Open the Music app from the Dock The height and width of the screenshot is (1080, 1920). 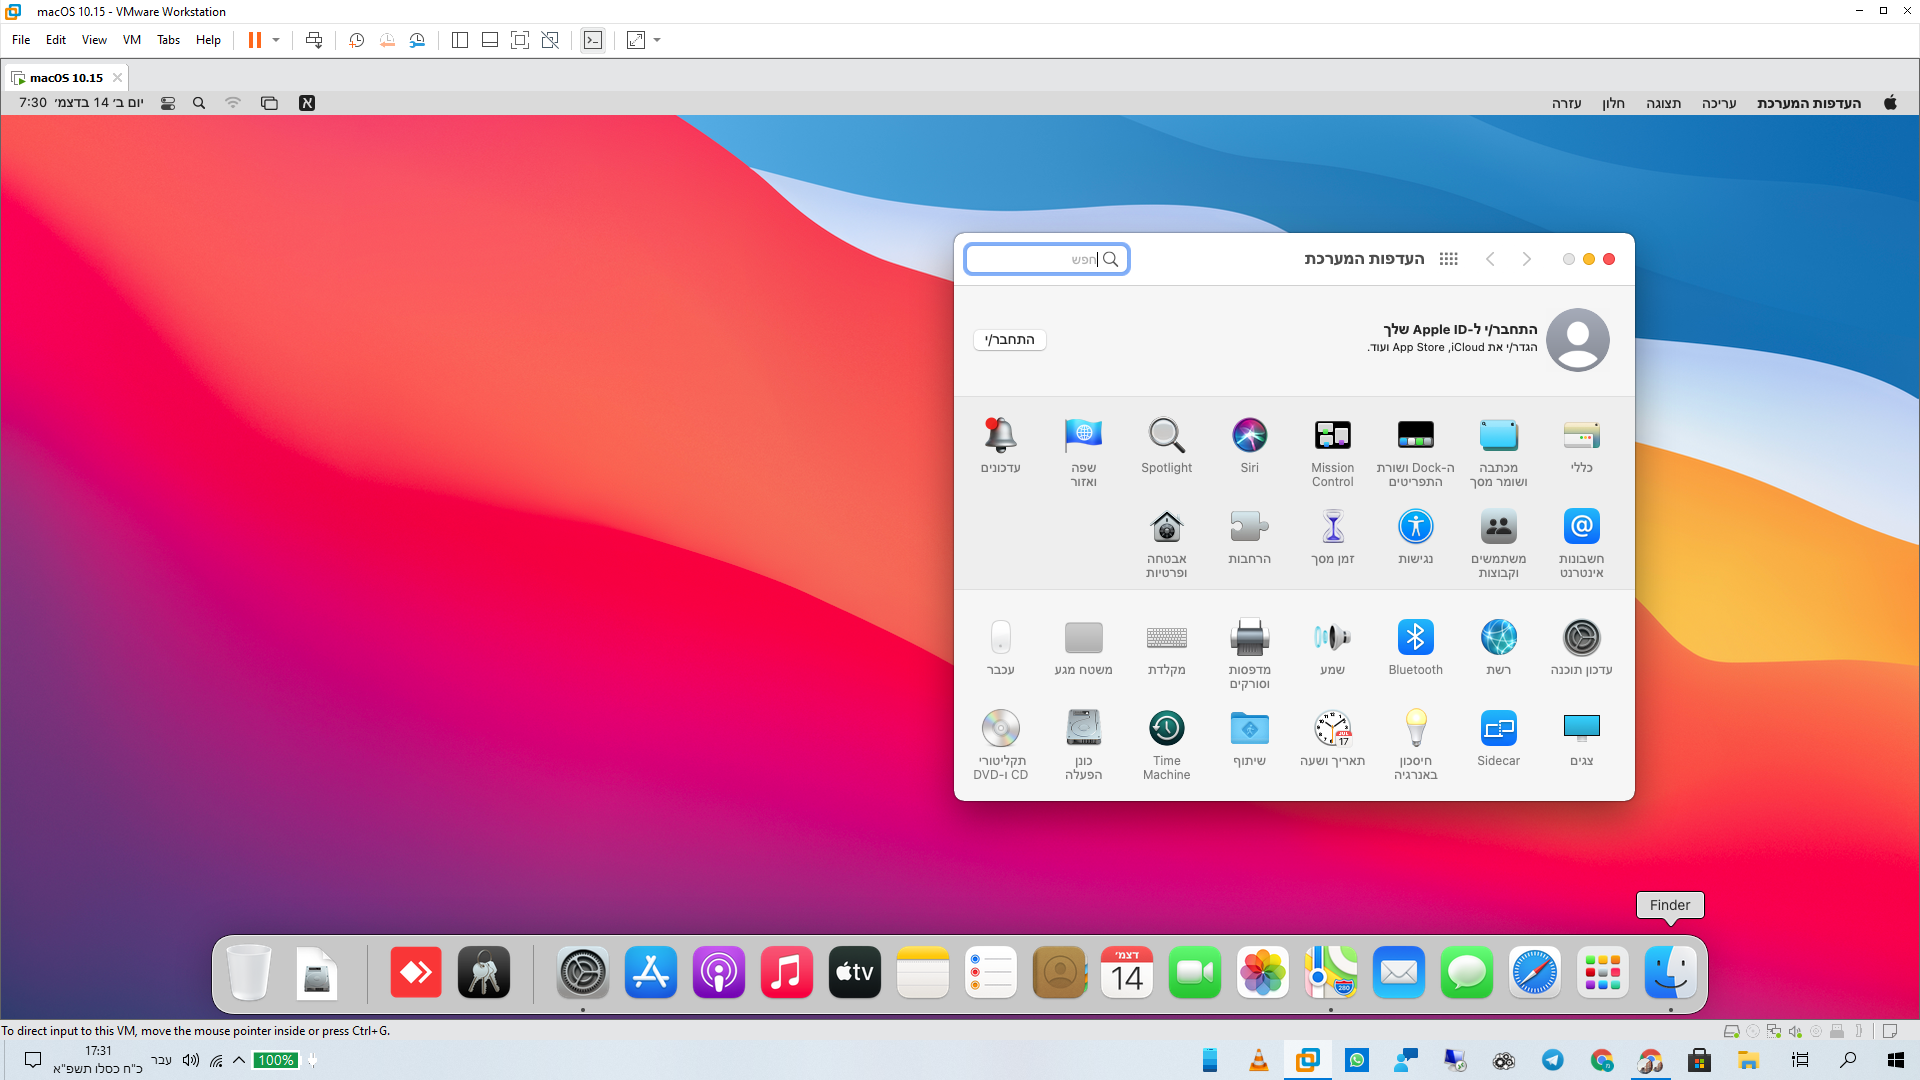786,972
